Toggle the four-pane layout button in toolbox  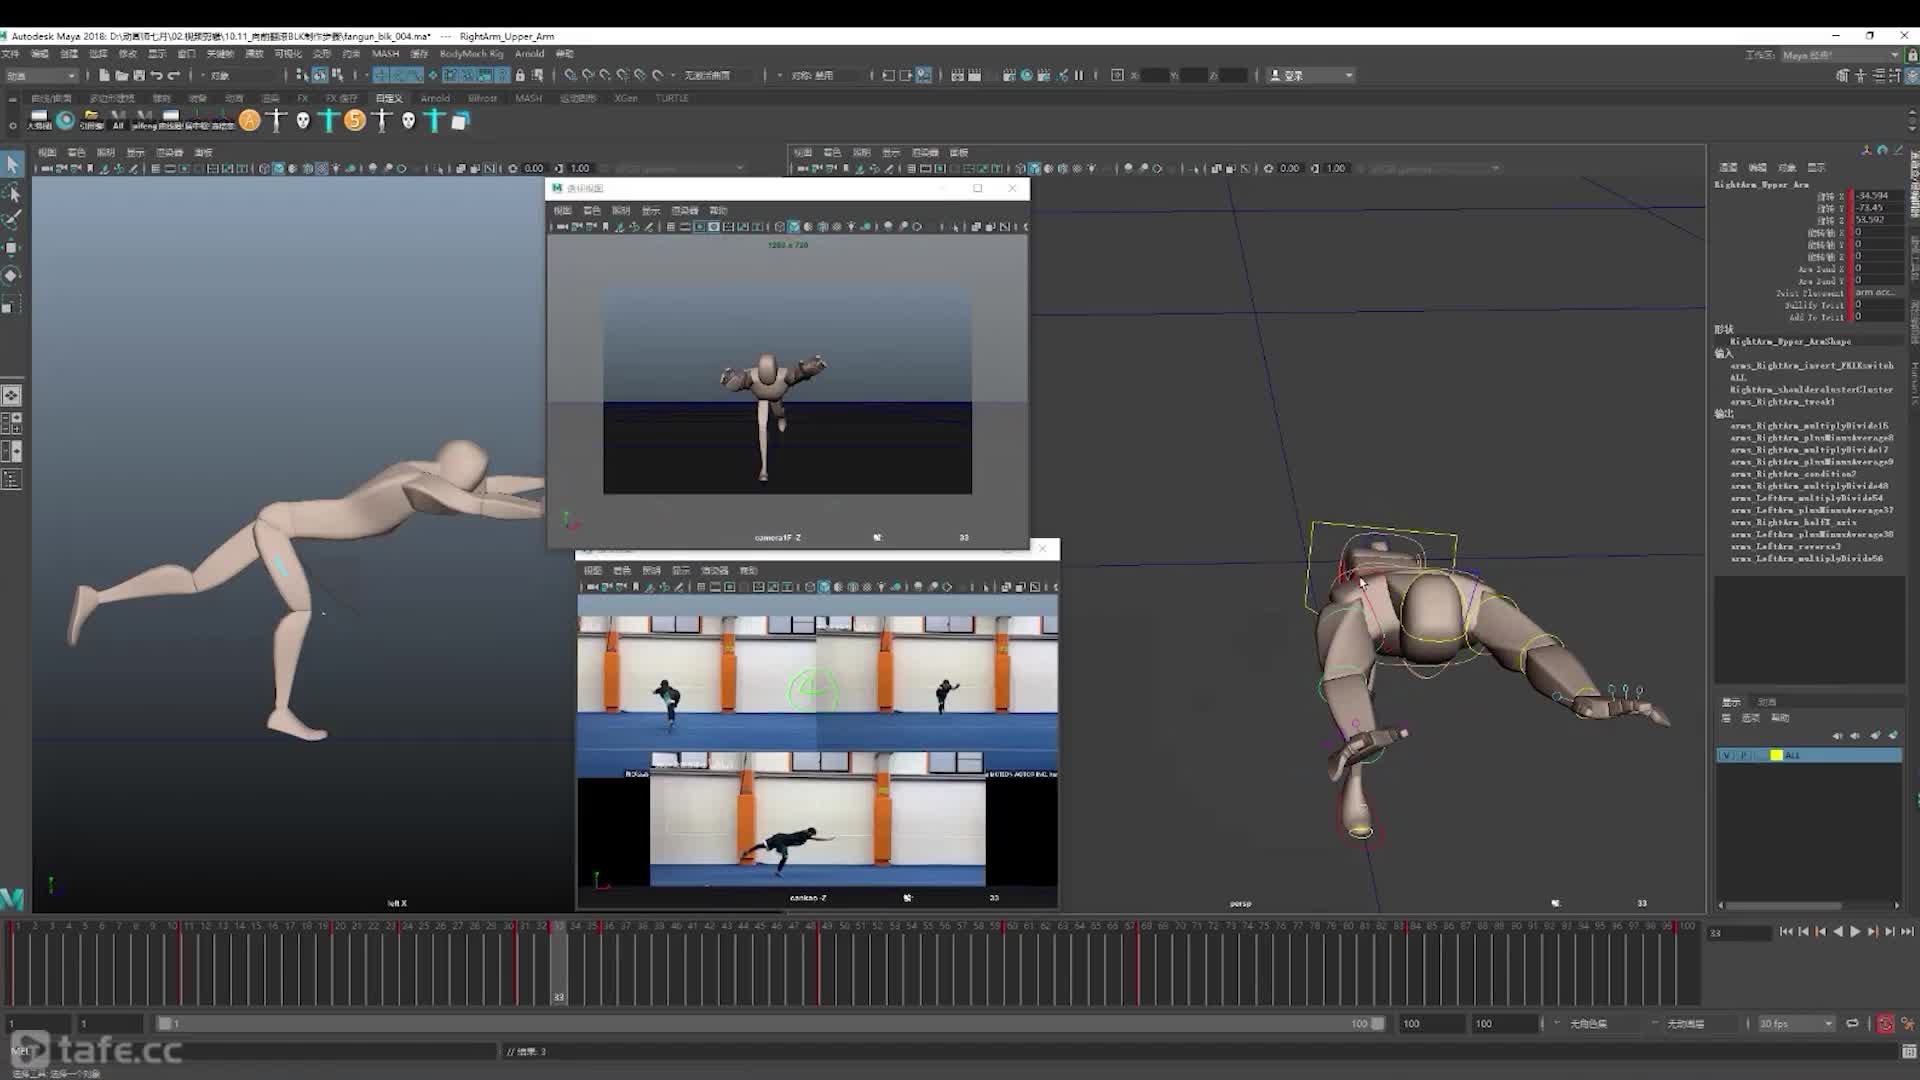pyautogui.click(x=12, y=424)
